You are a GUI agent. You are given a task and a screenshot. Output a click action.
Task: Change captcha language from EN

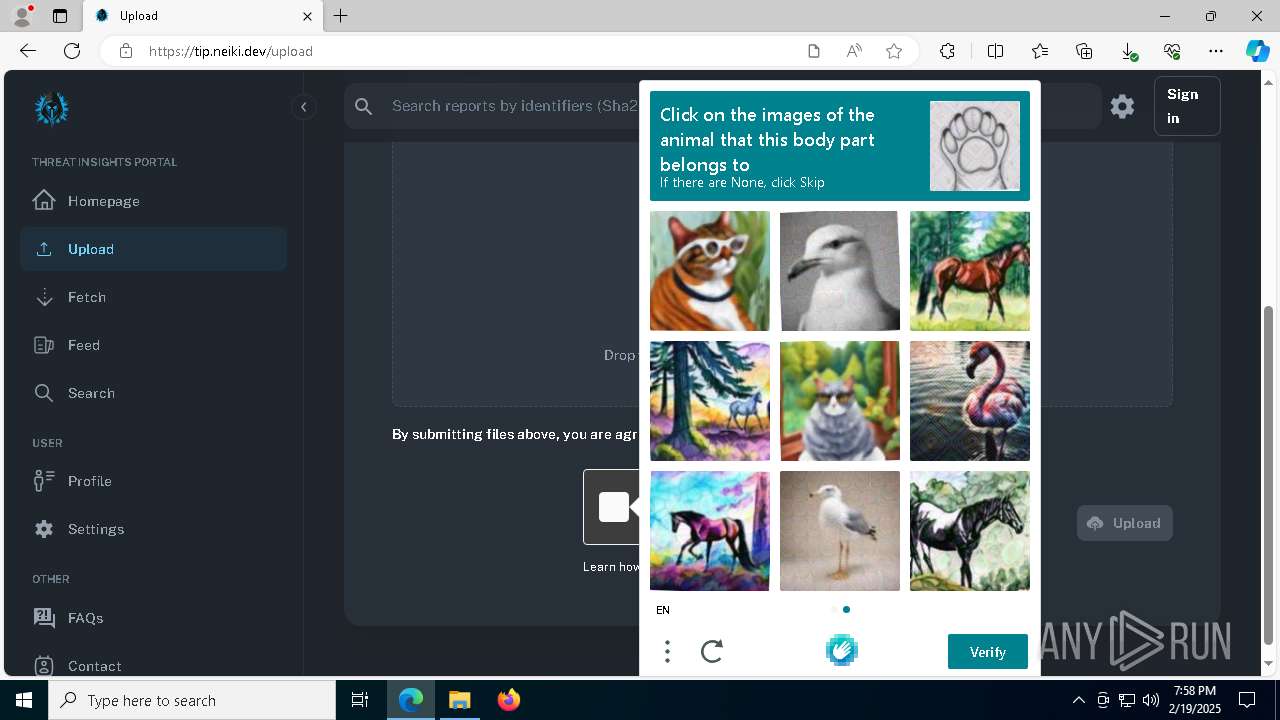pos(663,610)
